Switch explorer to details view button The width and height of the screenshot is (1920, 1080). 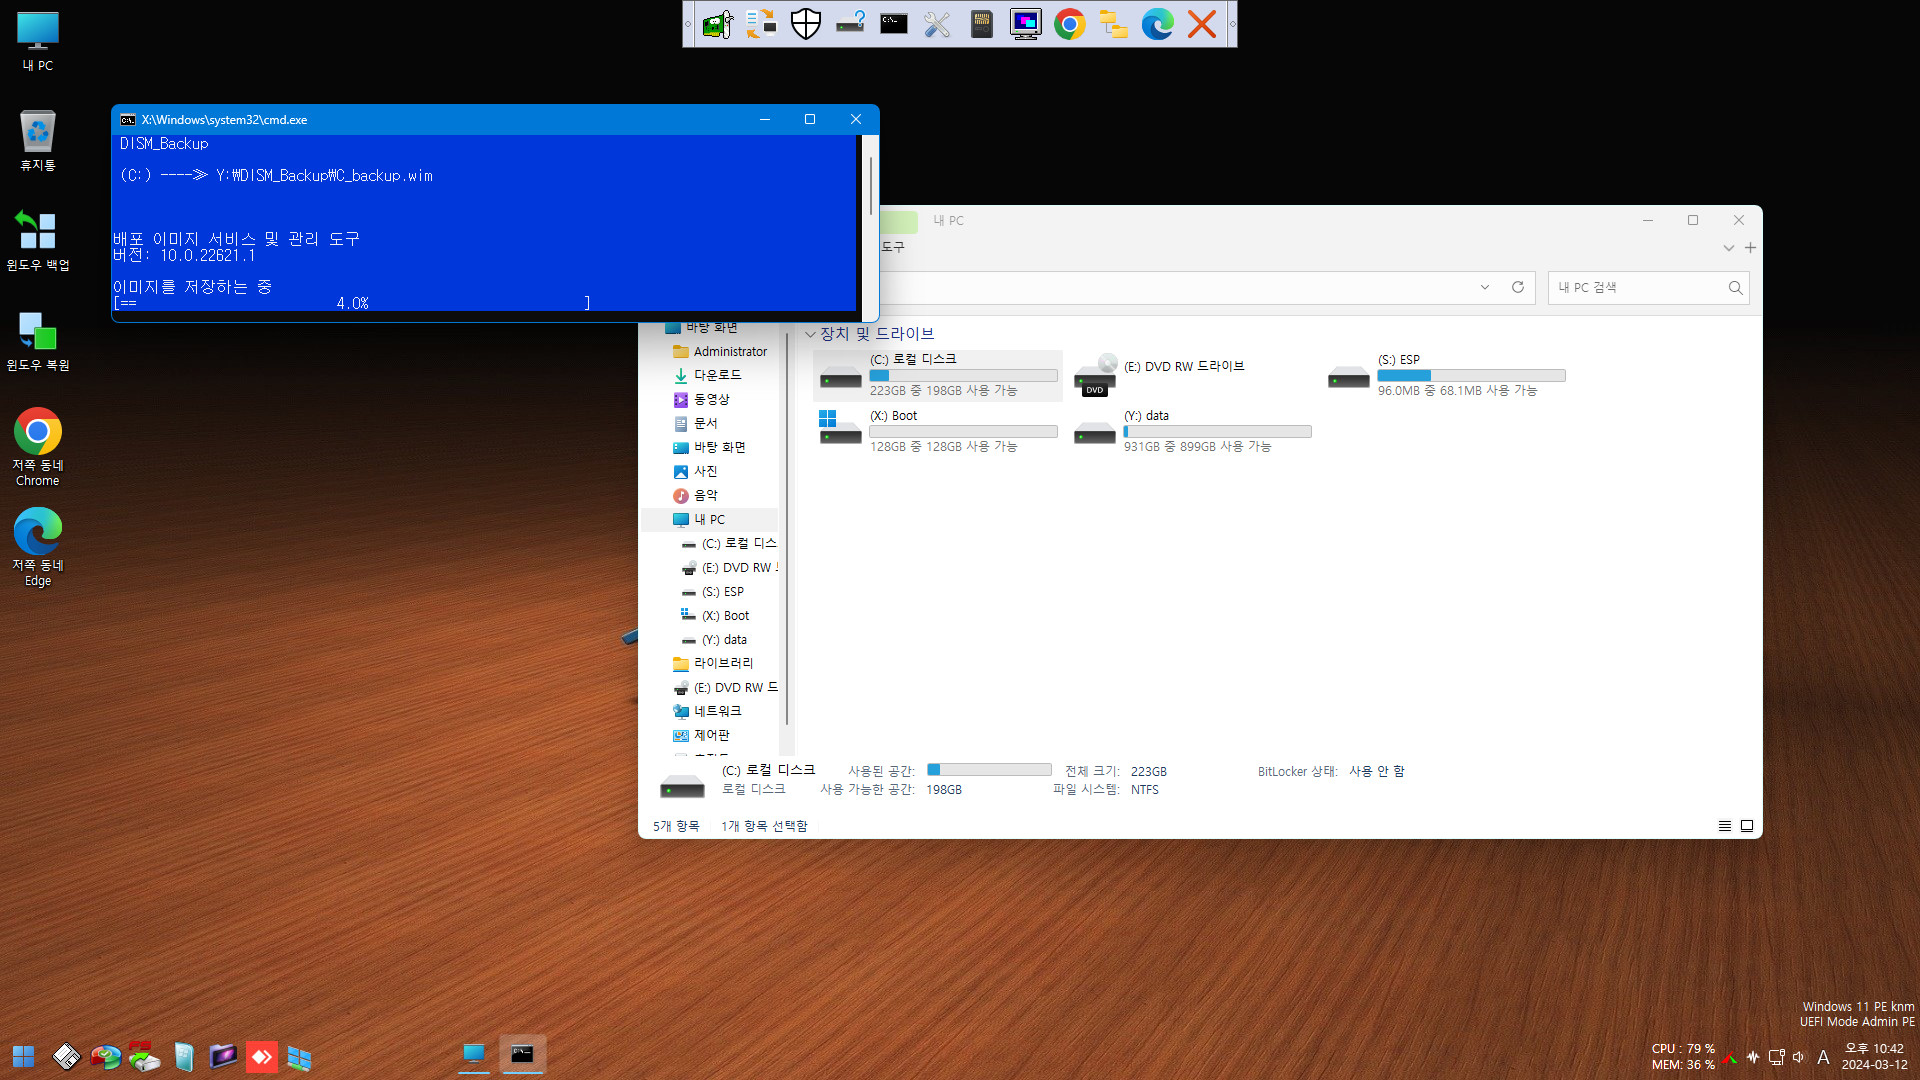pos(1725,826)
